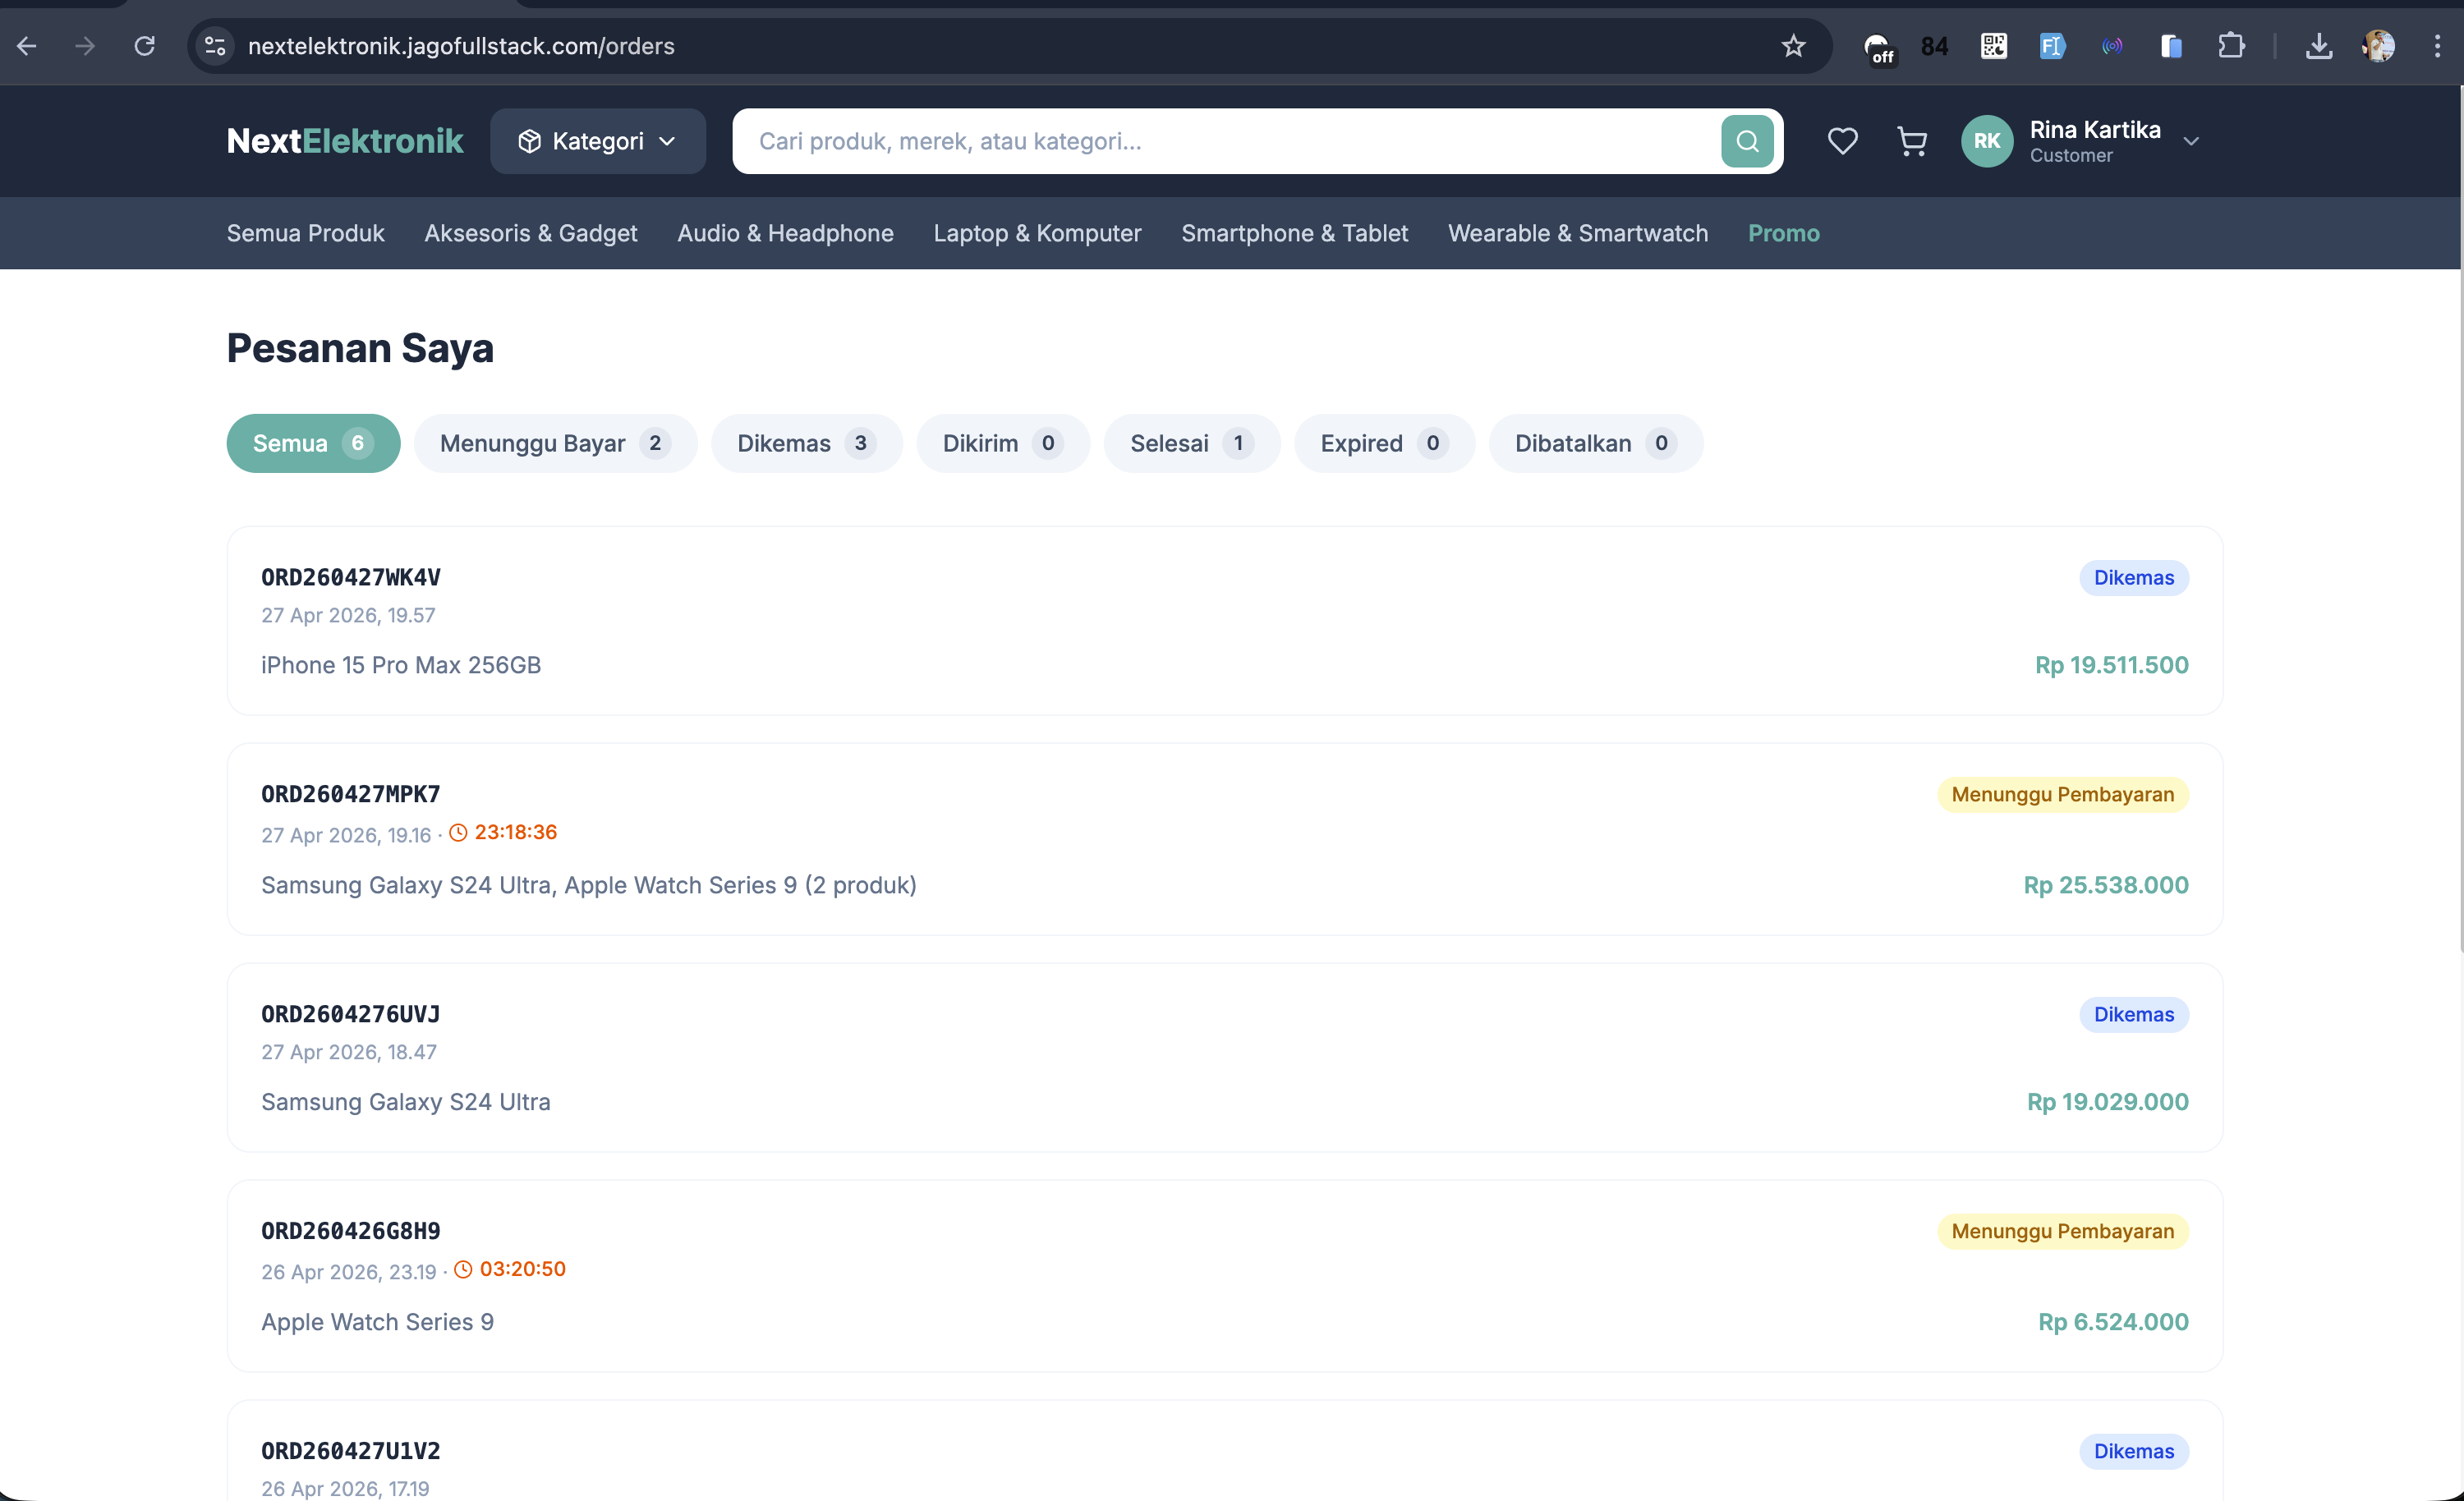
Task: Show Dibatalkan orders
Action: pyautogui.click(x=1595, y=443)
